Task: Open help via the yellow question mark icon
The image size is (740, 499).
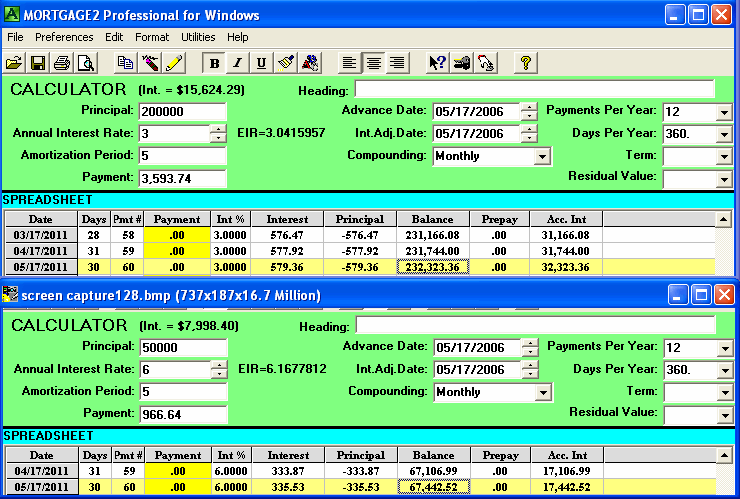Action: pos(525,63)
